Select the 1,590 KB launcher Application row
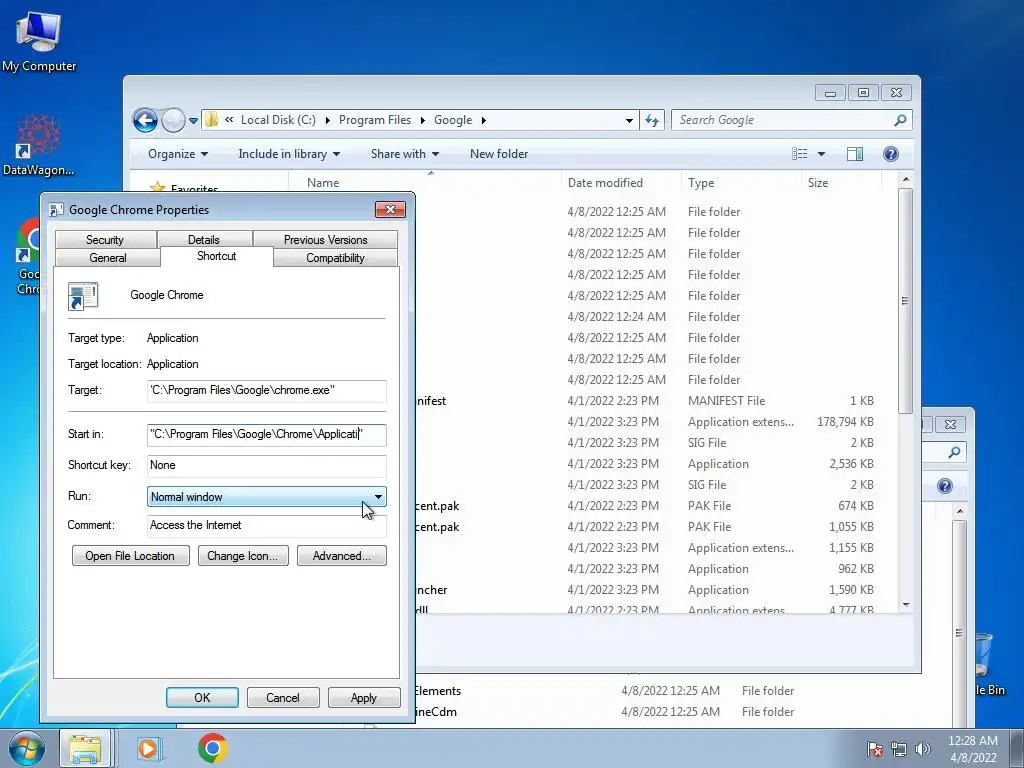Viewport: 1024px width, 768px height. [x=653, y=590]
